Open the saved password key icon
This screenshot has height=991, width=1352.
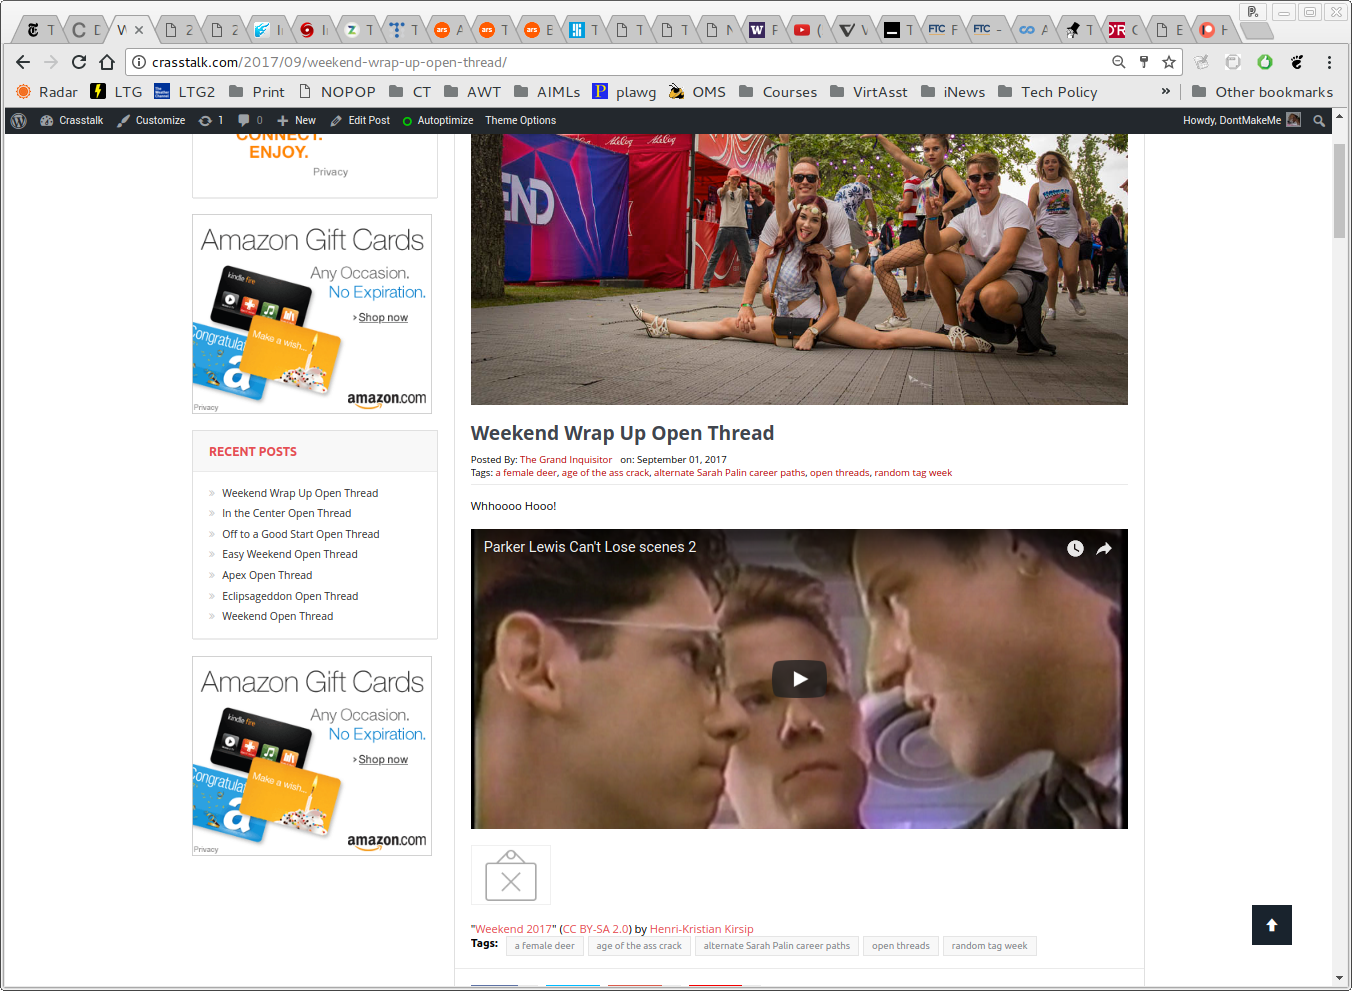[1144, 62]
